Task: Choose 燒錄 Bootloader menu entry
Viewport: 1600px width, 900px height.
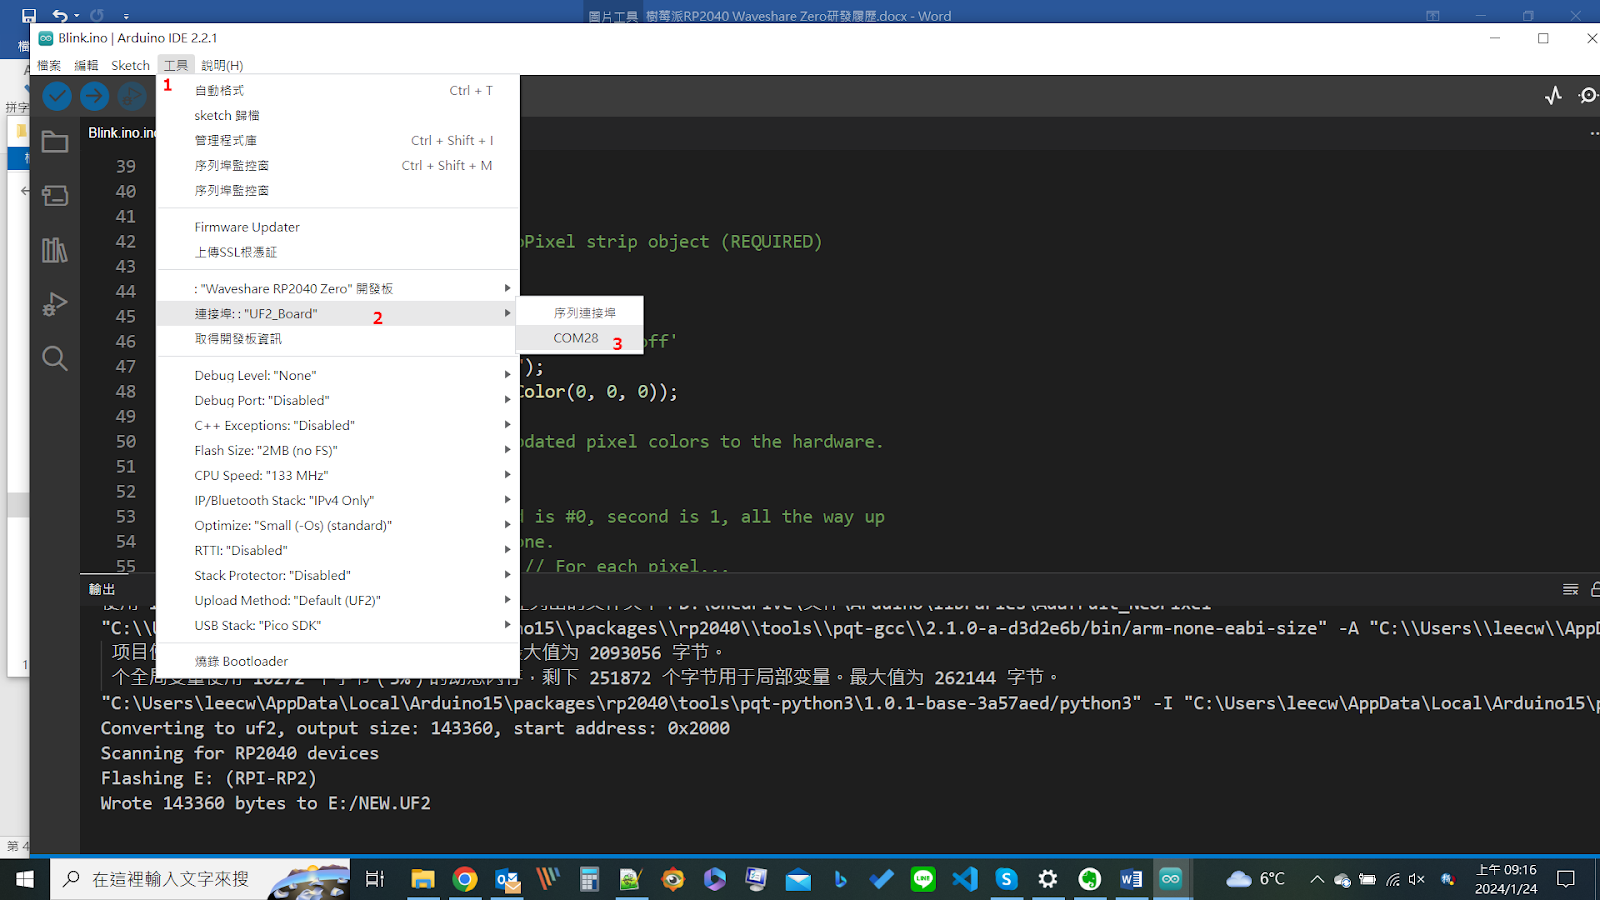Action: coord(338,661)
